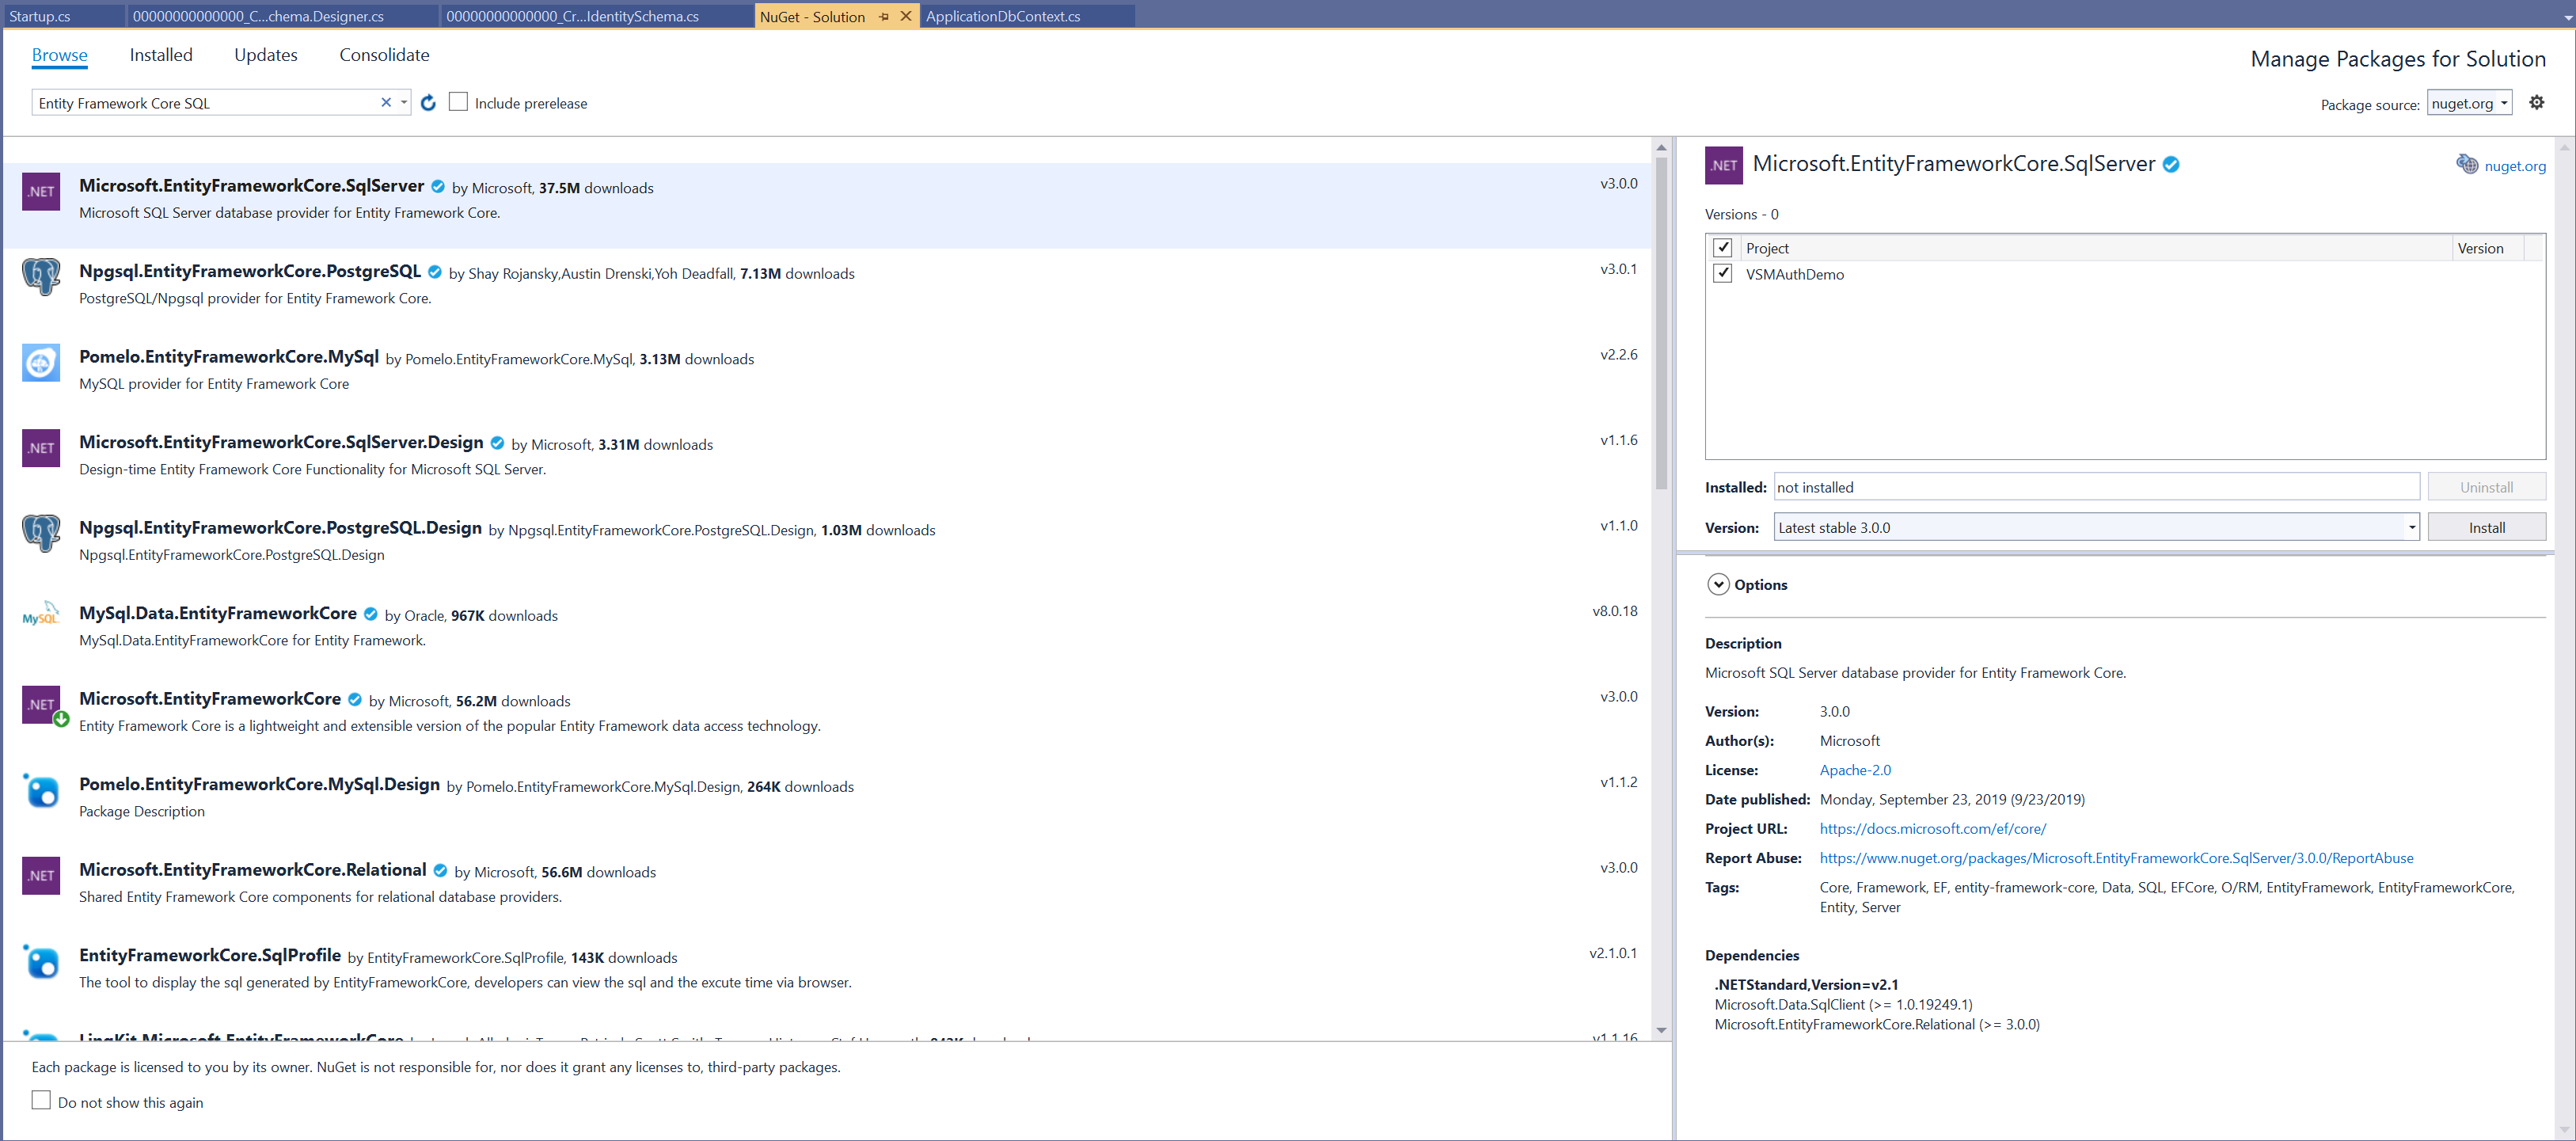Image resolution: width=2576 pixels, height=1141 pixels.
Task: Open NuGet package source settings gear
Action: pyautogui.click(x=2536, y=102)
